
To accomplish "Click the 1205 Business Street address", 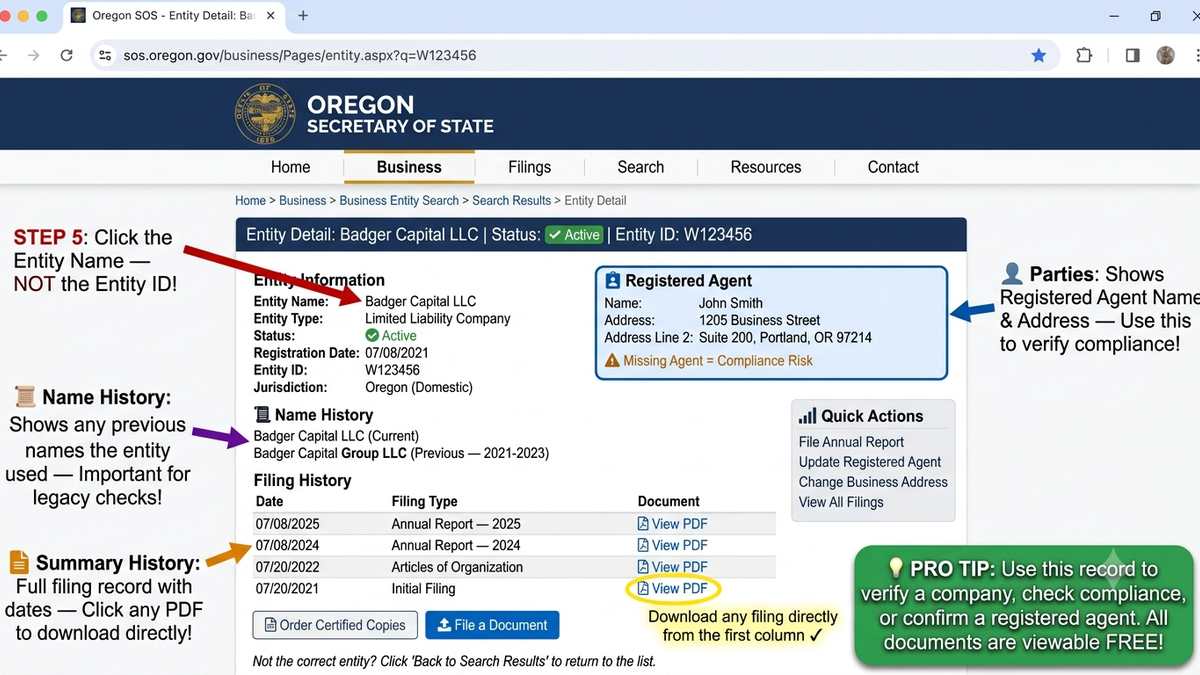I will click(x=759, y=320).
